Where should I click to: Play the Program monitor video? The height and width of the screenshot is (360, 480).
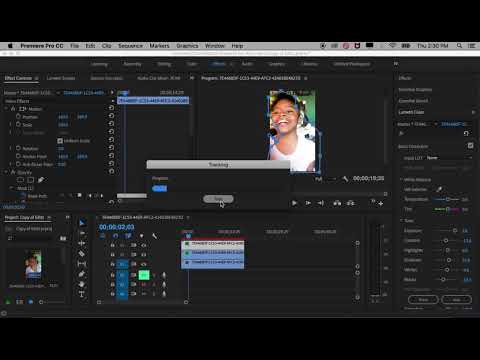click(294, 203)
